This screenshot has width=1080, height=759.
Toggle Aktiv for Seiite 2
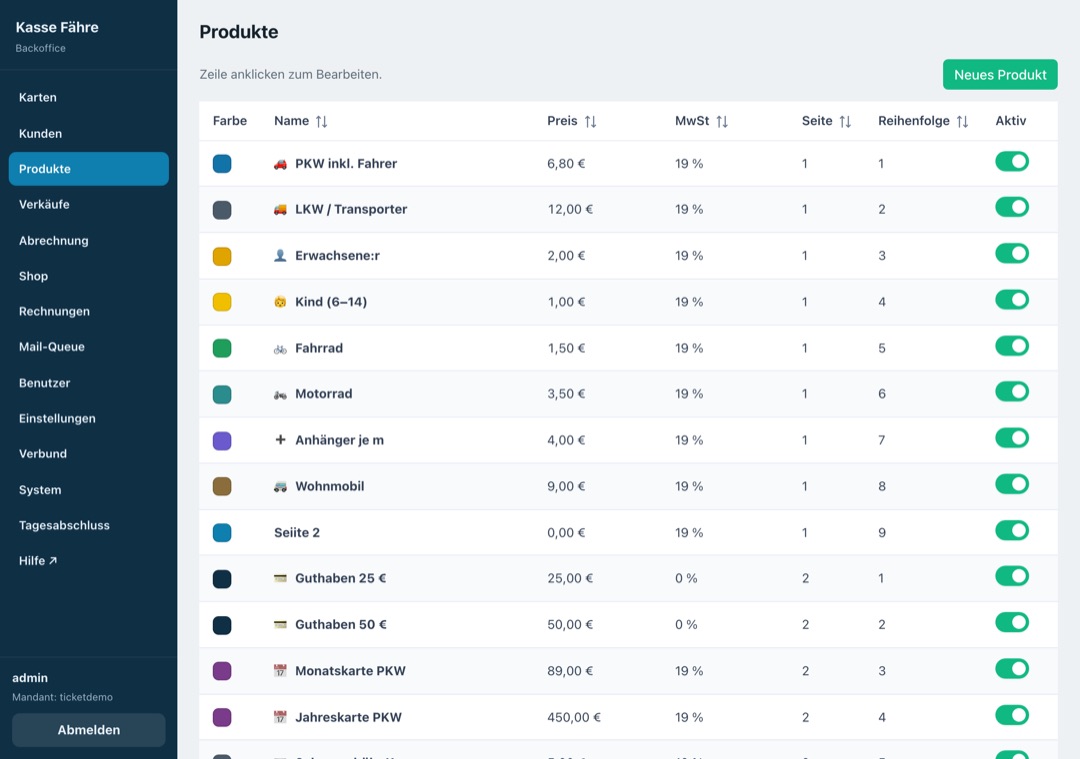(x=1012, y=530)
